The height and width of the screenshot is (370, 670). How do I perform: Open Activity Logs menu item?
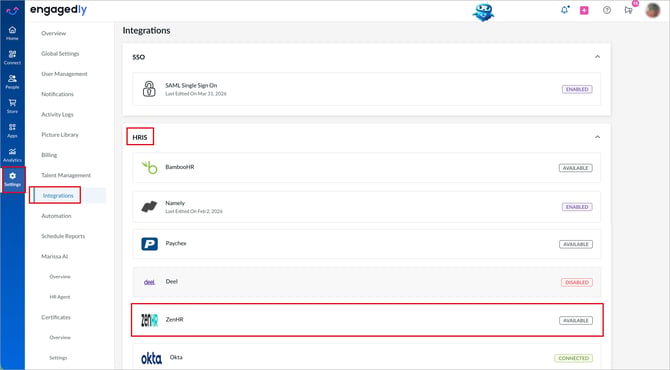57,115
